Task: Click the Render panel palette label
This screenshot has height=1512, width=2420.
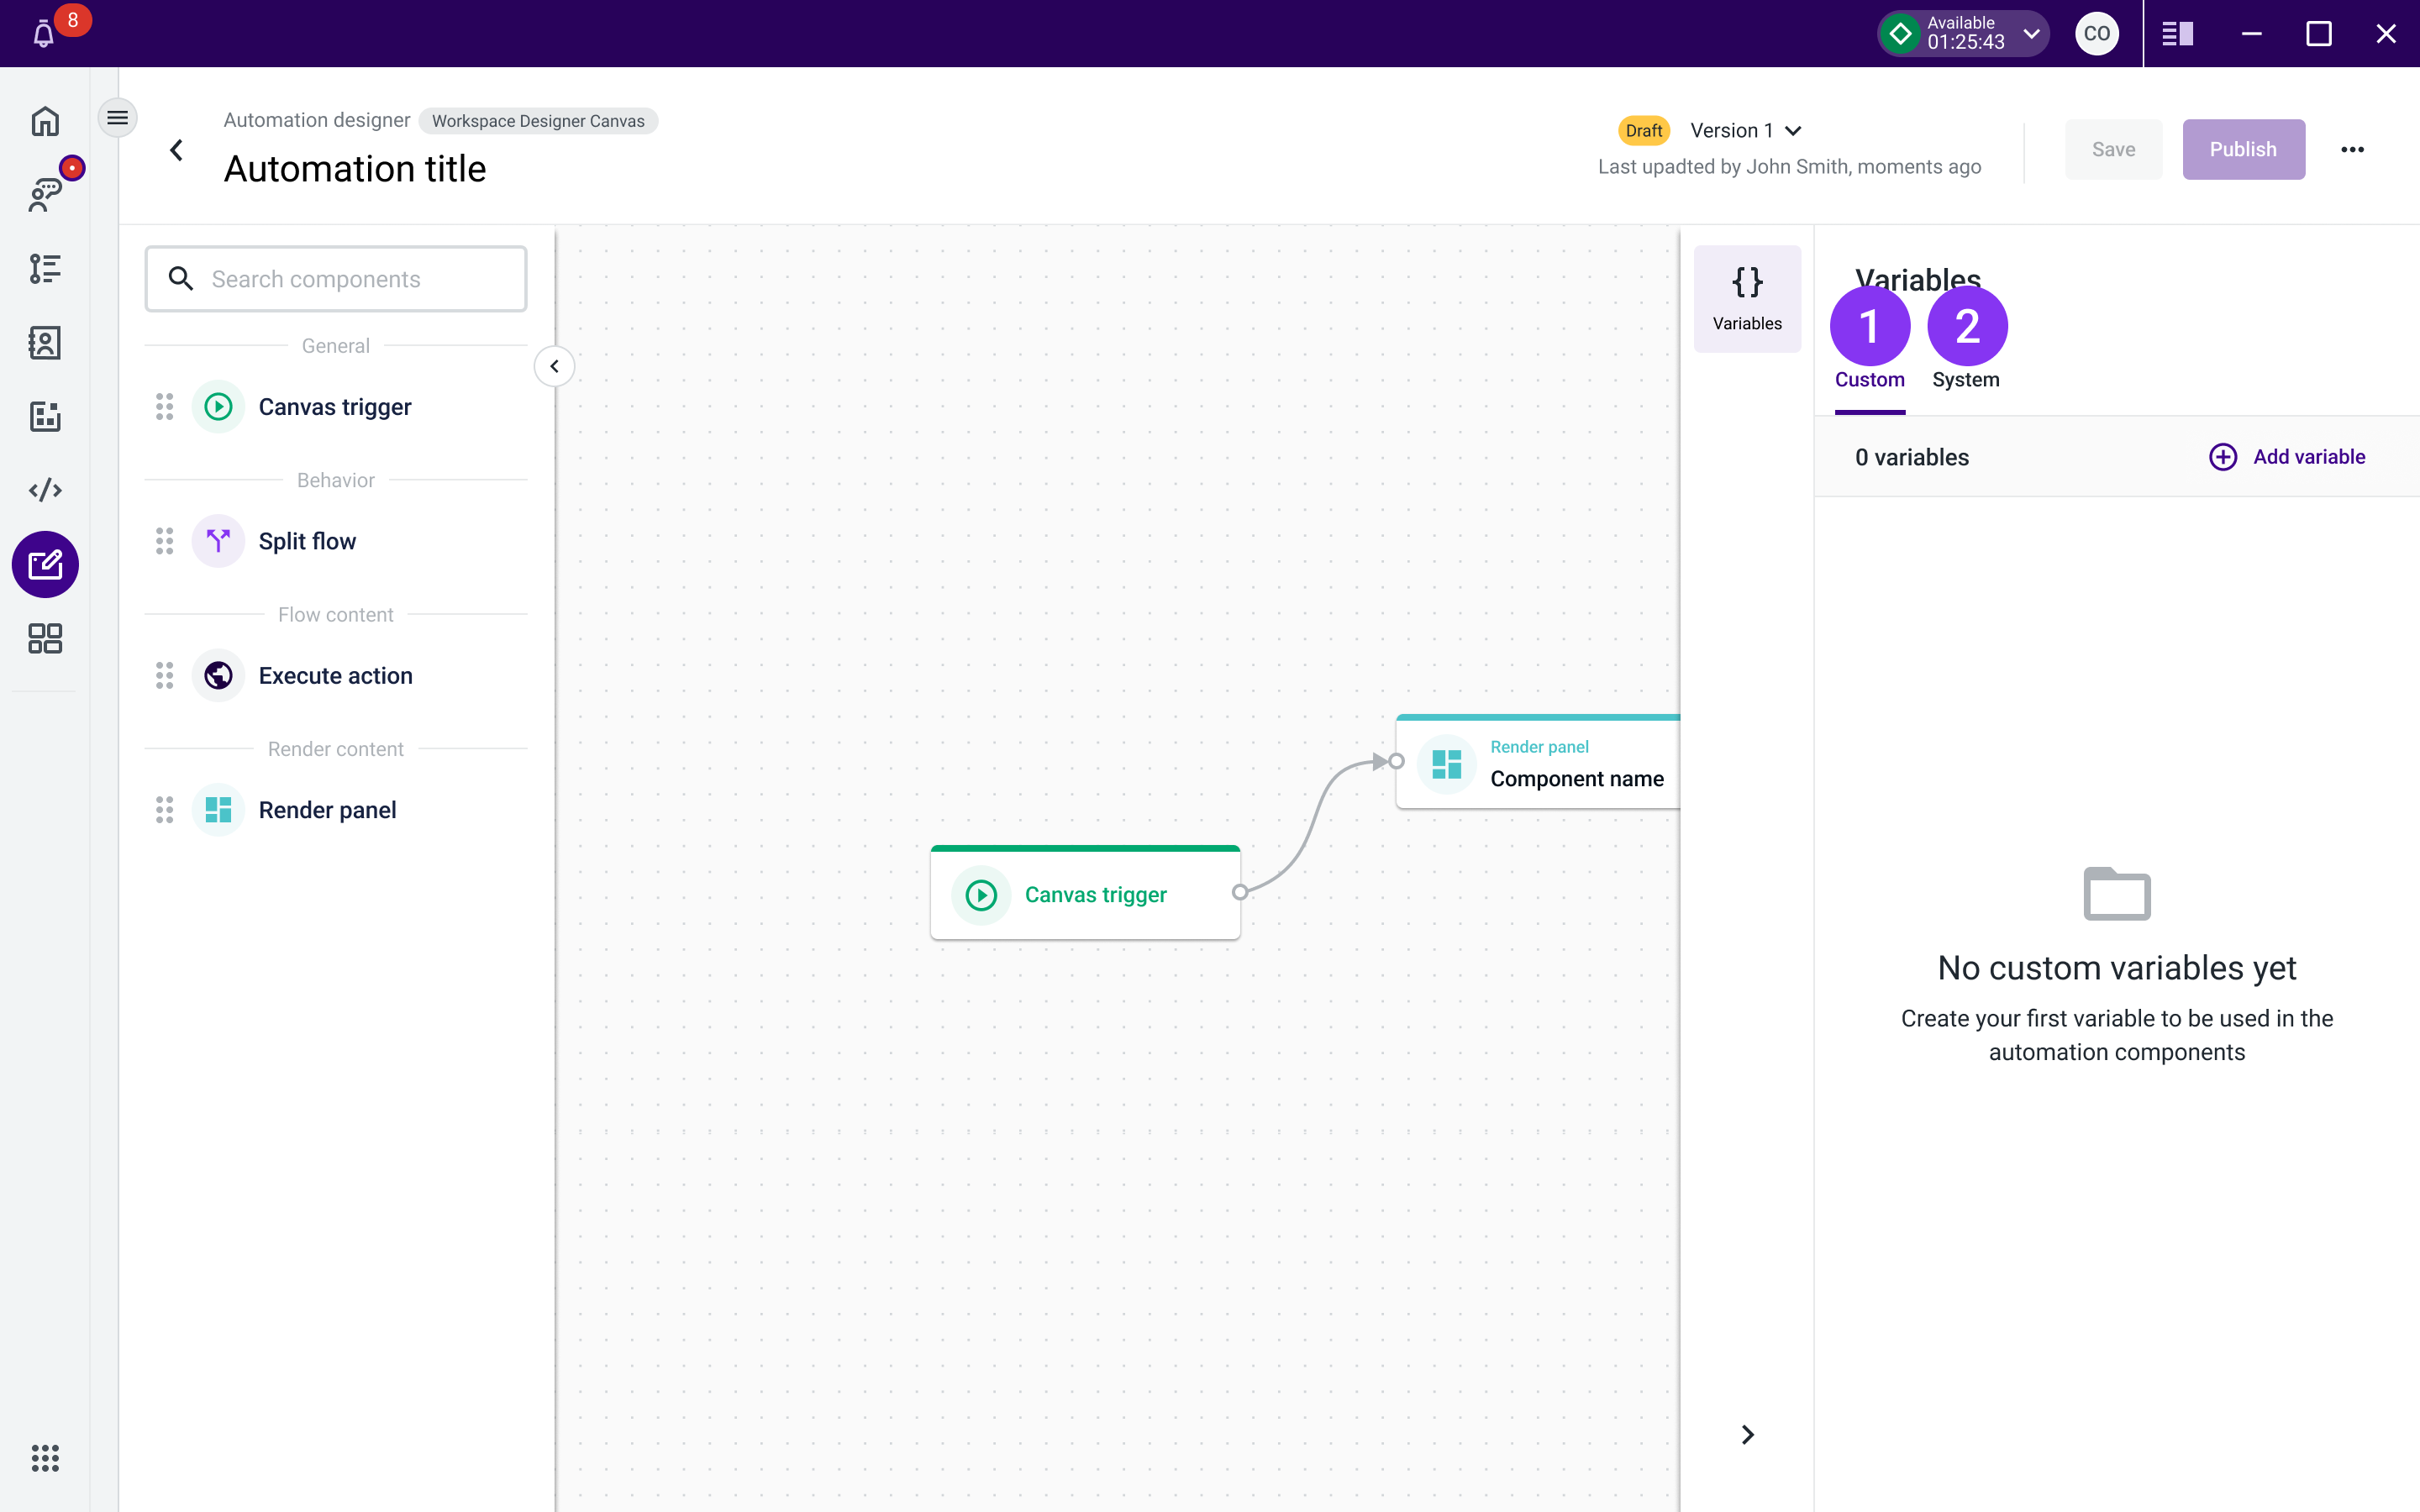Action: point(327,810)
